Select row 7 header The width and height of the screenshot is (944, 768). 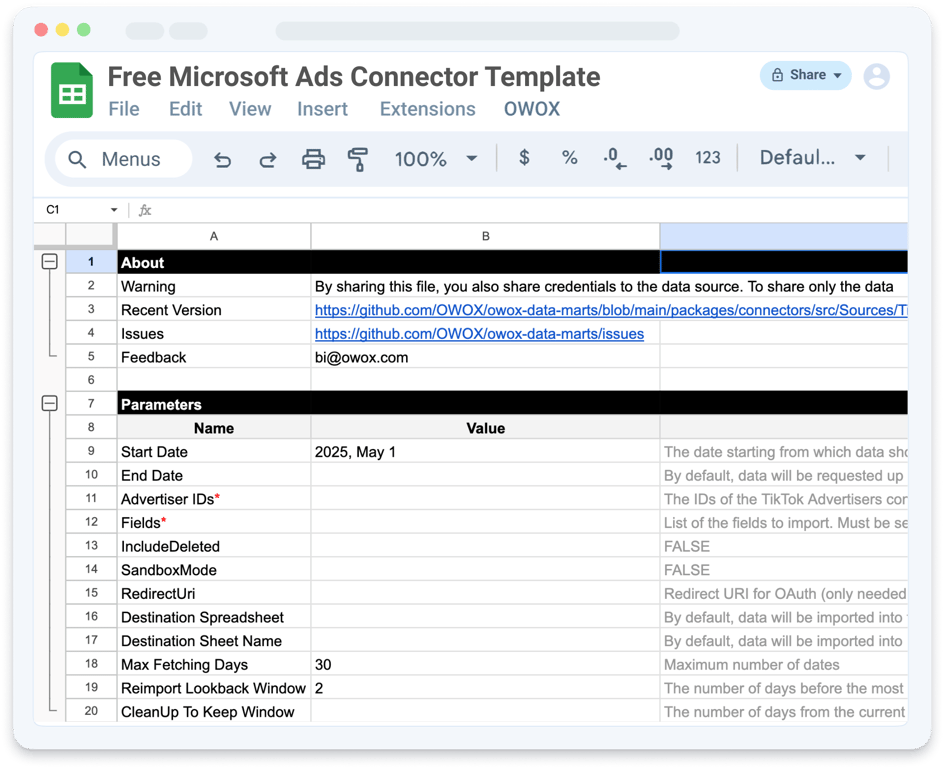click(91, 403)
